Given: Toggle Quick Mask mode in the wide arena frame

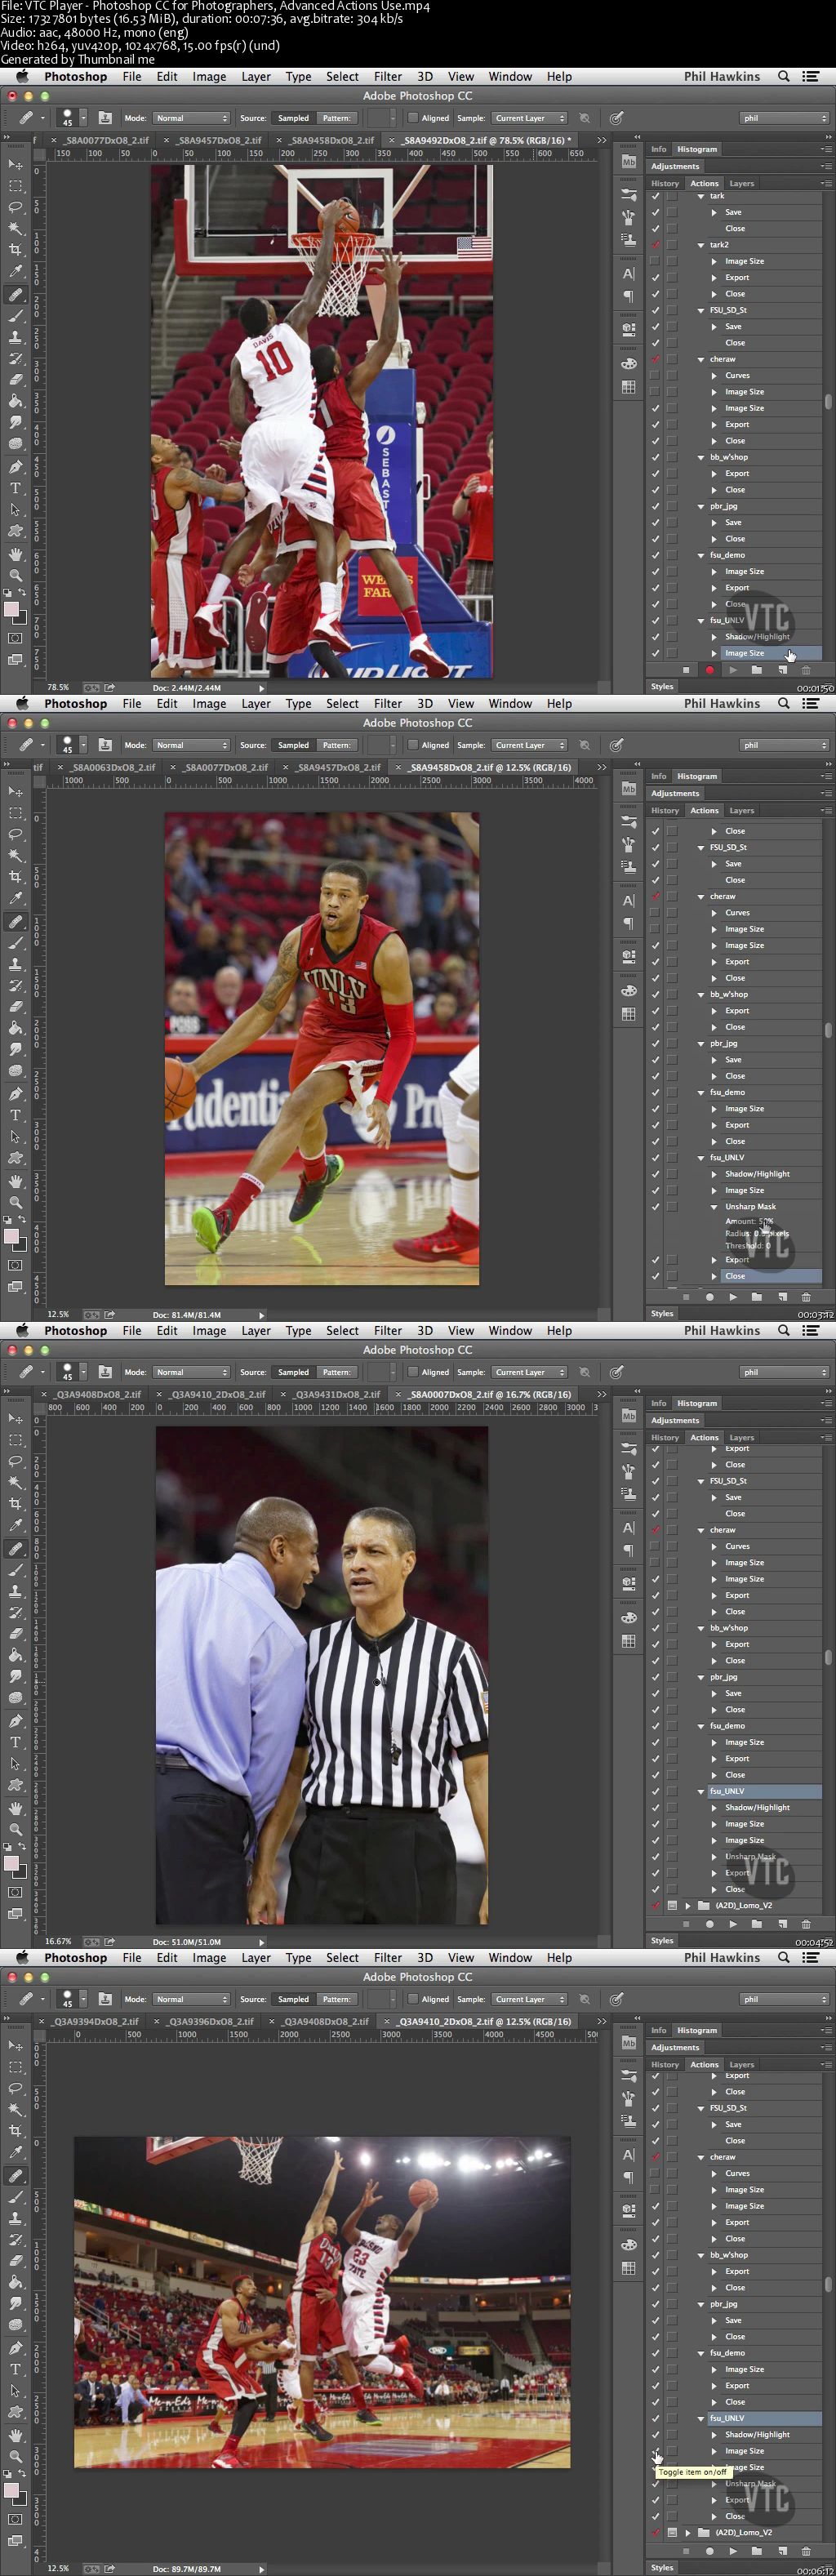Looking at the screenshot, I should (15, 2519).
